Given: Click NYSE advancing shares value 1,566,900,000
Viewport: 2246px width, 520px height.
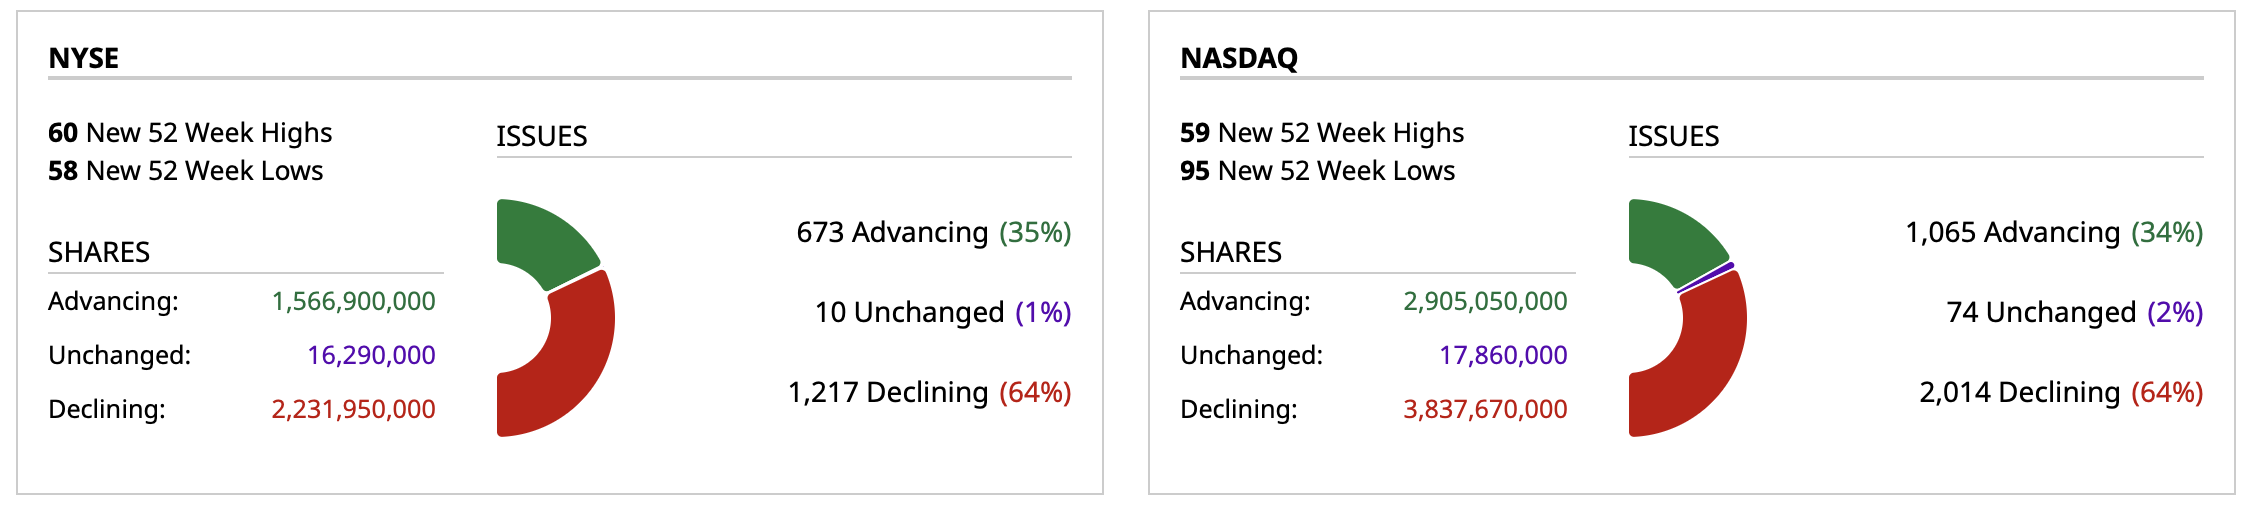Looking at the screenshot, I should [x=353, y=301].
